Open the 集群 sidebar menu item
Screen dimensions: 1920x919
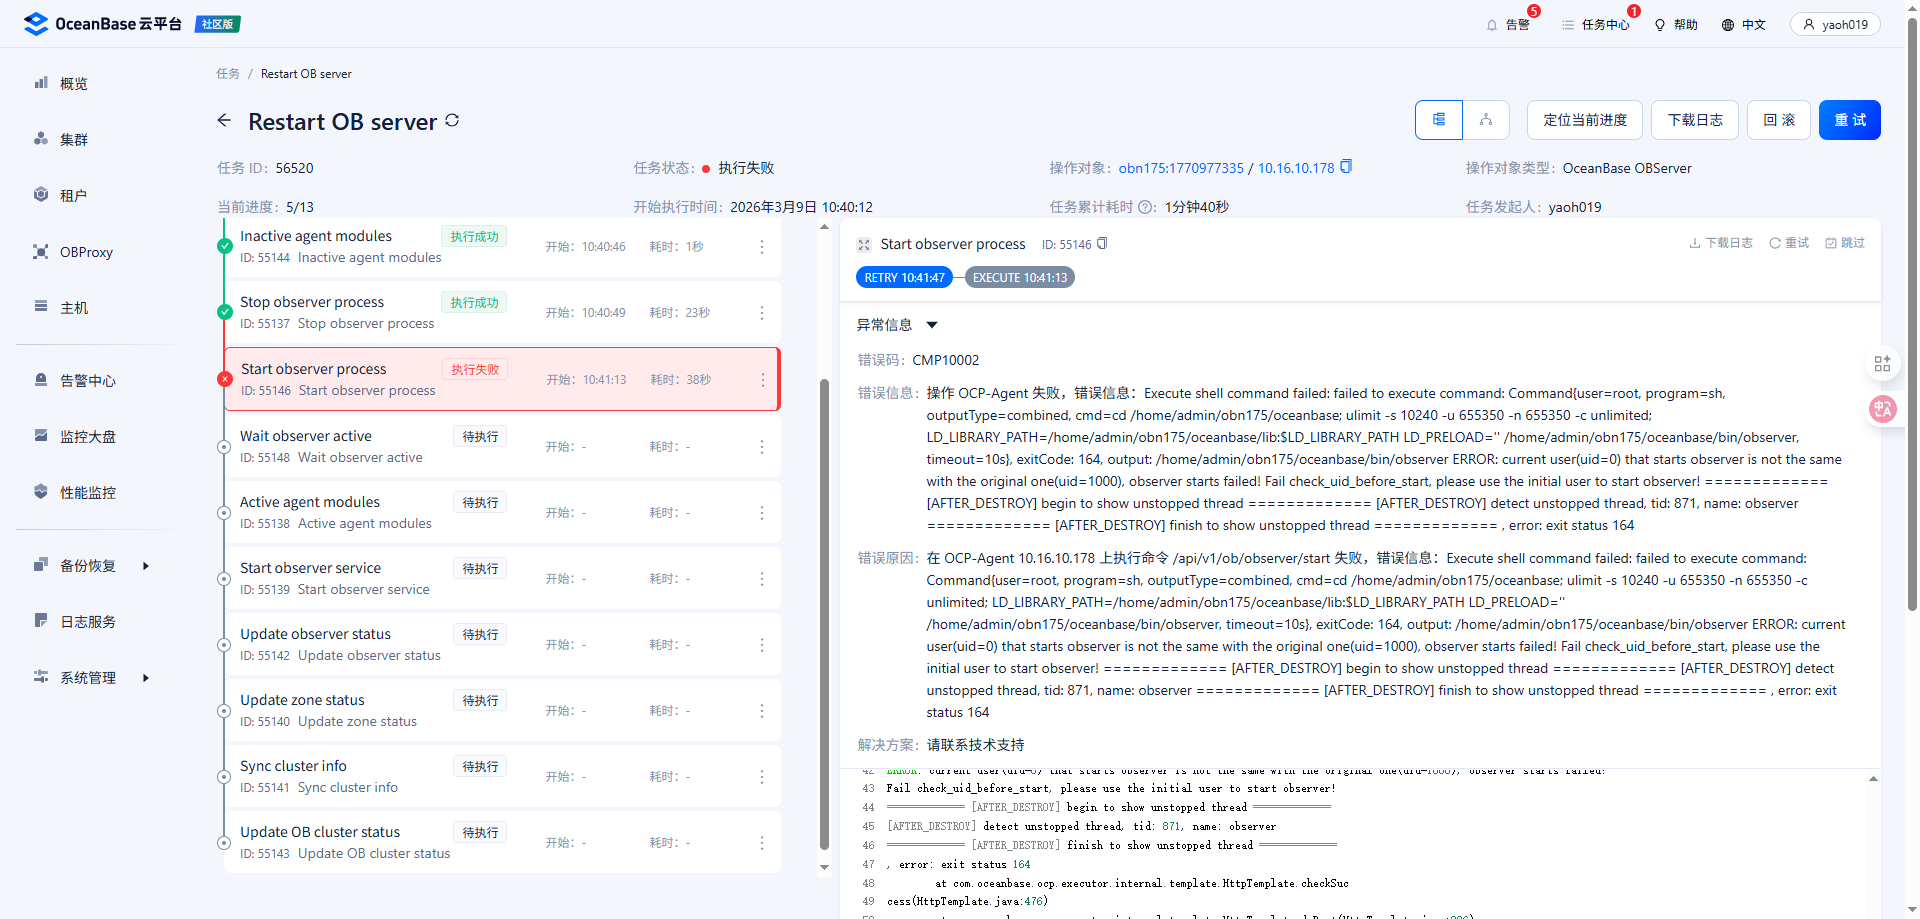tap(74, 140)
